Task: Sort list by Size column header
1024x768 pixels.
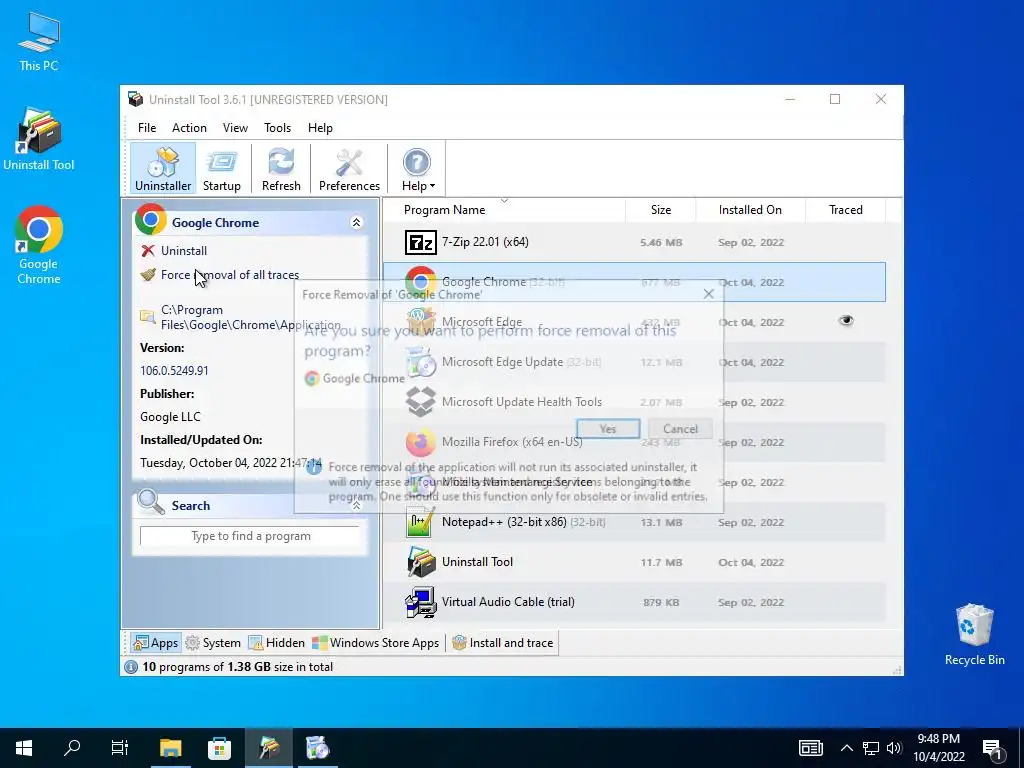Action: (x=661, y=210)
